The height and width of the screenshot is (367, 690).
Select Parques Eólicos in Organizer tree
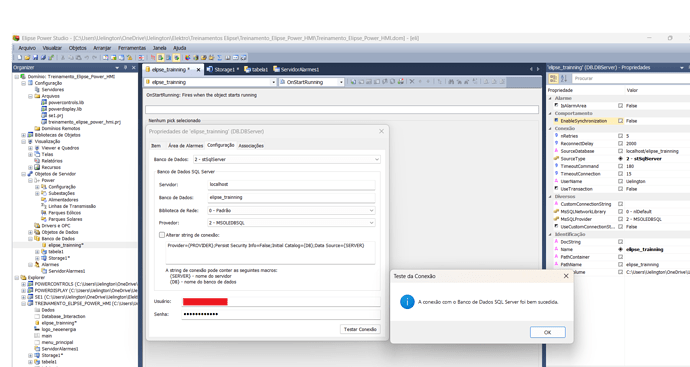click(65, 213)
